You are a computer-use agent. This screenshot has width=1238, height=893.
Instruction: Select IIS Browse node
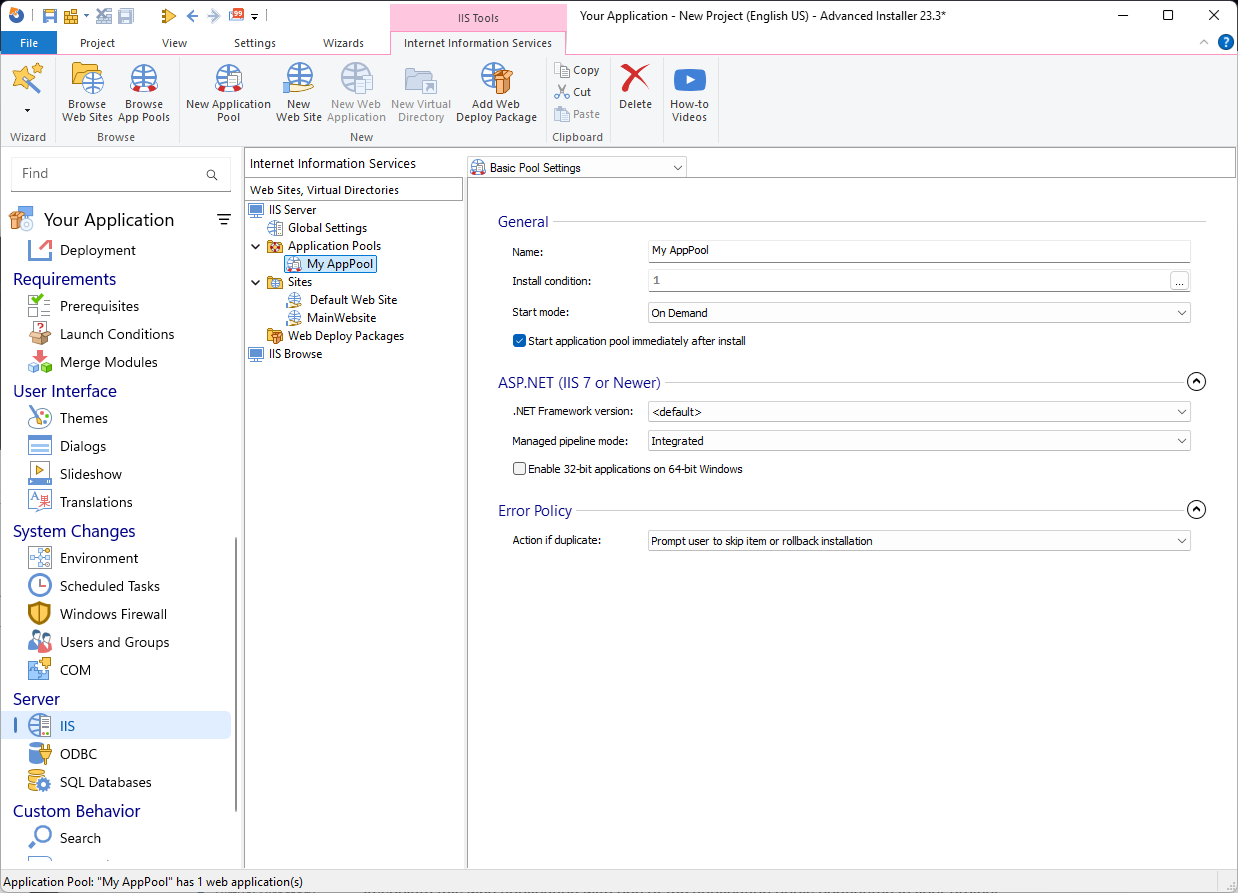tap(295, 354)
